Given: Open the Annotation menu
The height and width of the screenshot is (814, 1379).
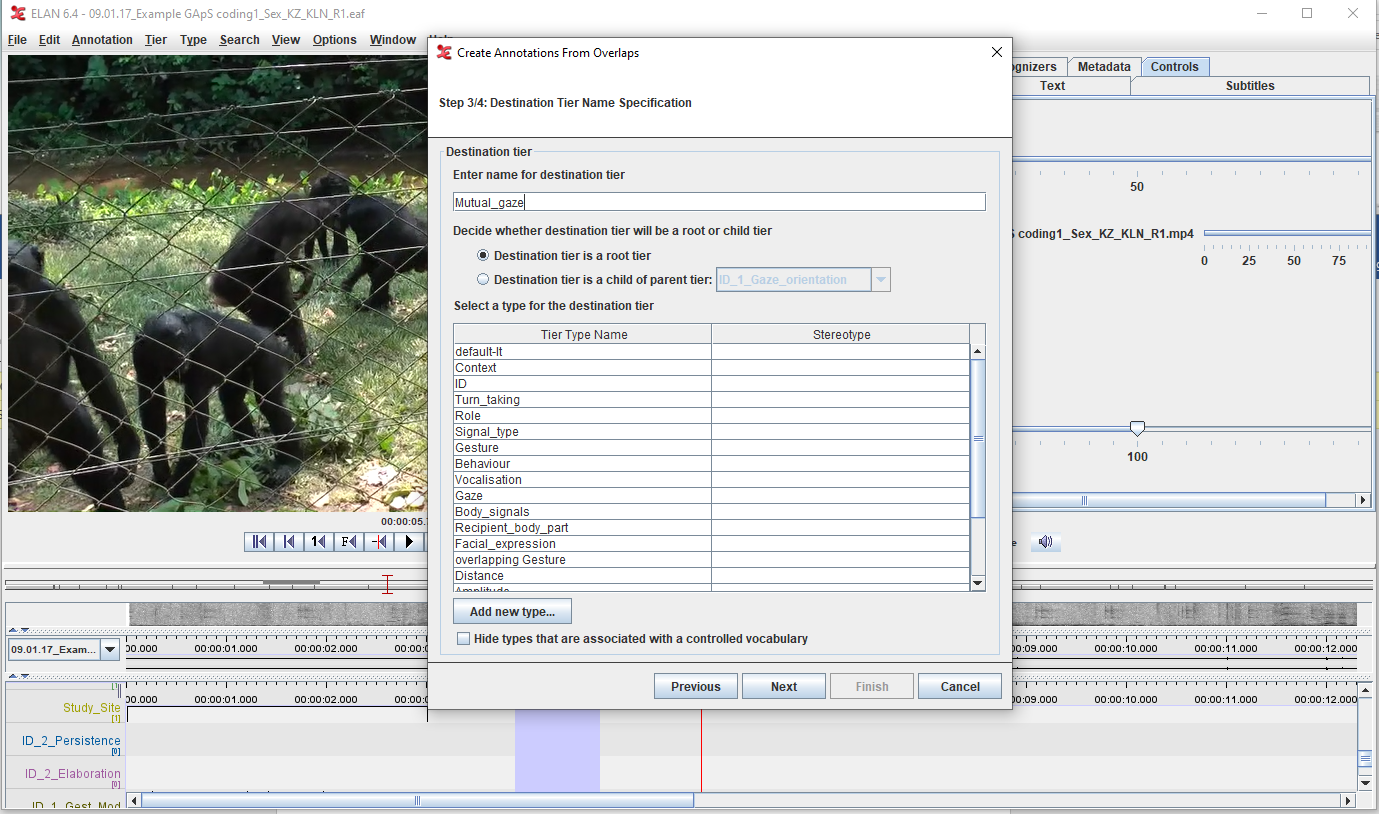Looking at the screenshot, I should [x=102, y=40].
